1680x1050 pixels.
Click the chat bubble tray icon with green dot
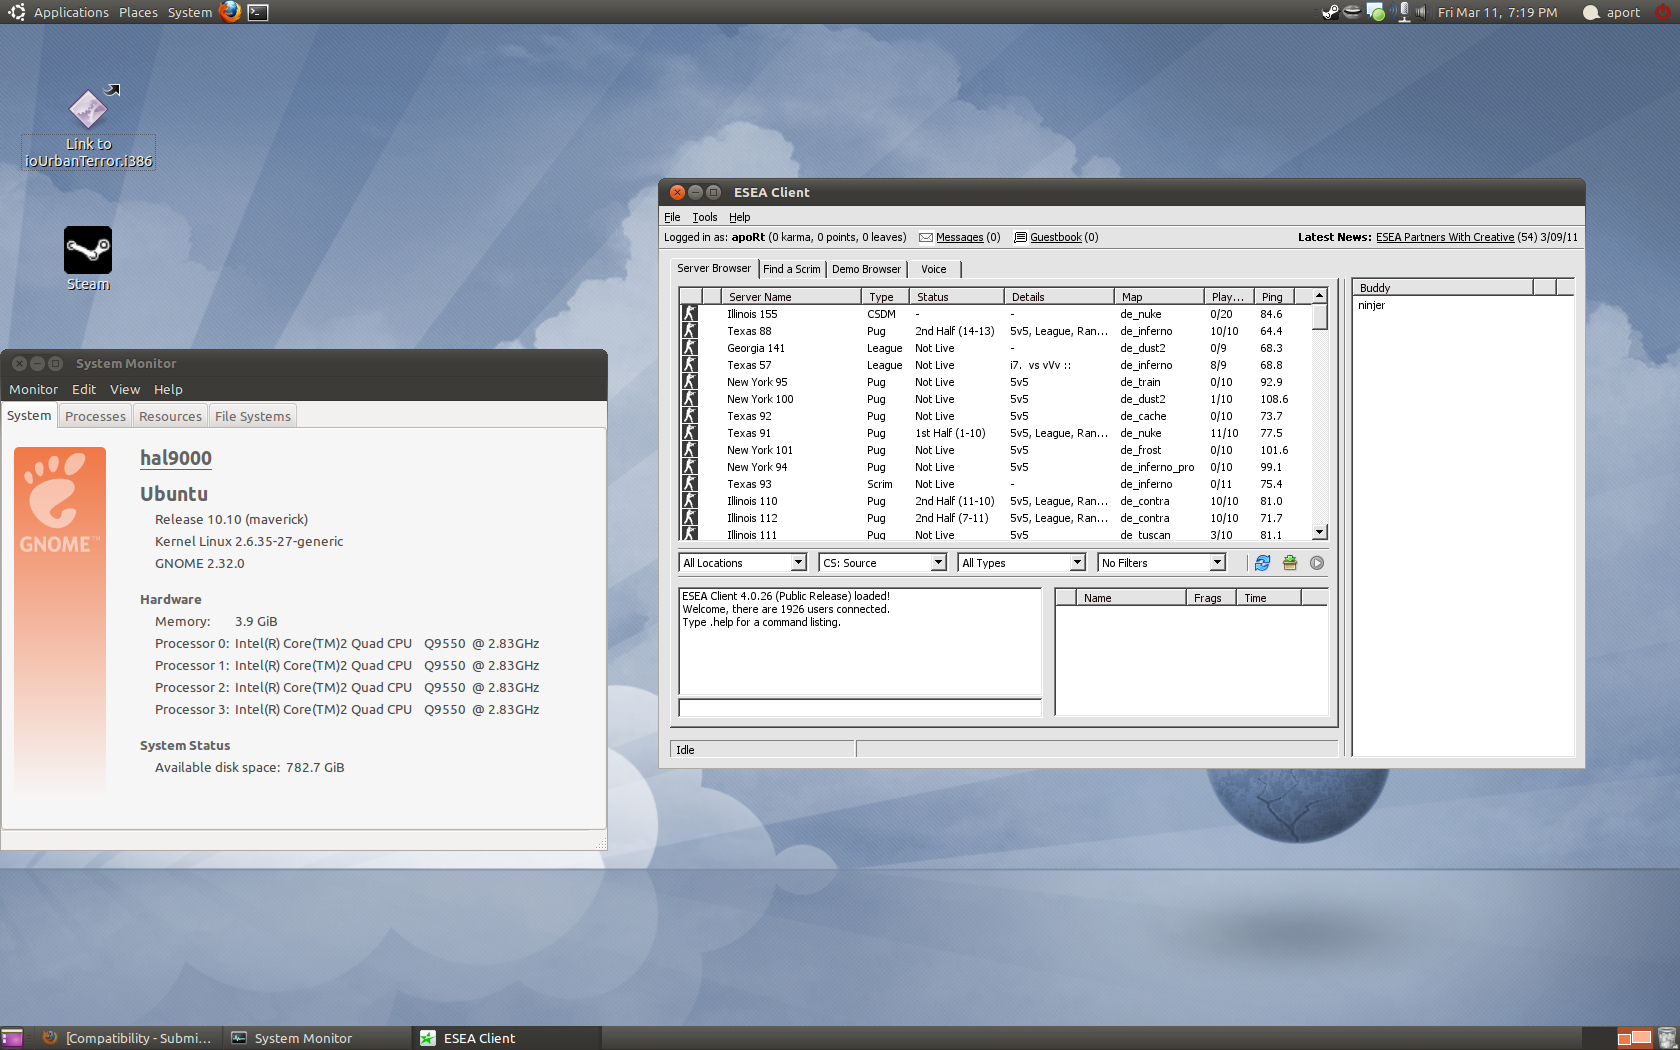coord(1376,12)
